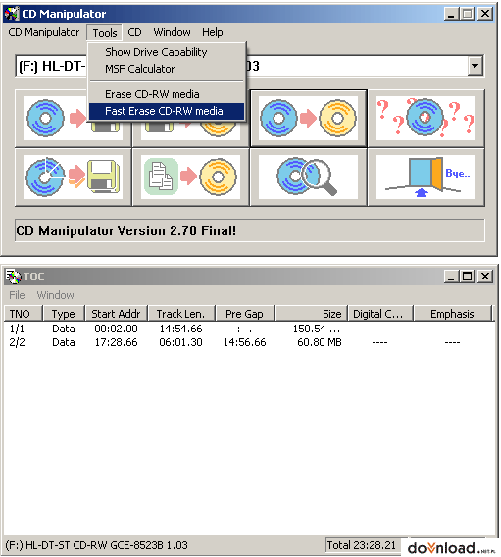Click the disc info question marks icon
501x557 pixels.
click(x=426, y=118)
